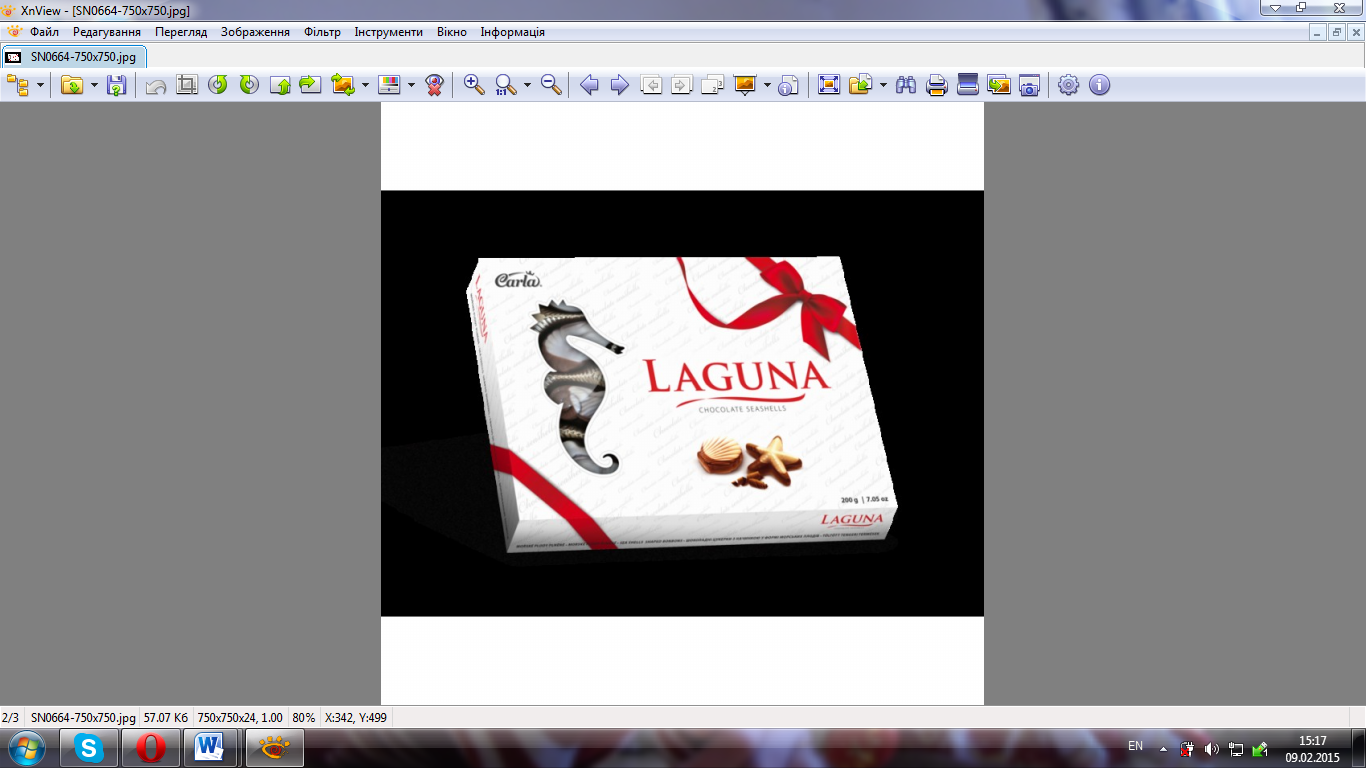Open the Browser tree view icon
This screenshot has width=1366, height=768.
point(18,85)
